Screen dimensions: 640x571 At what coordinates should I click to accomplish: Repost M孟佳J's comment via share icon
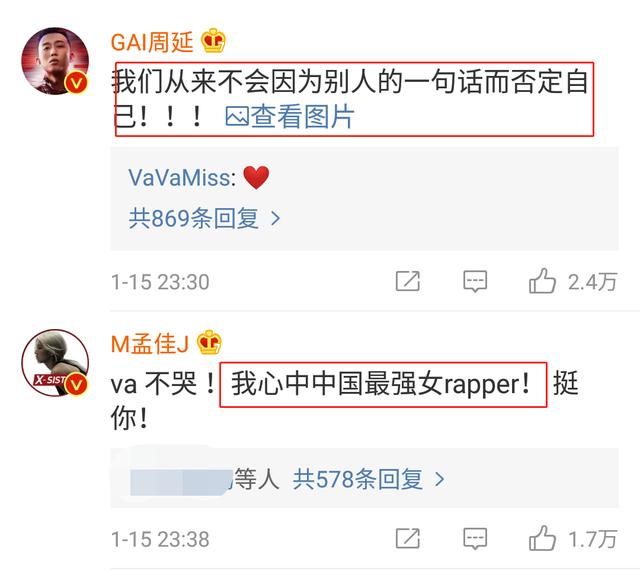click(408, 538)
